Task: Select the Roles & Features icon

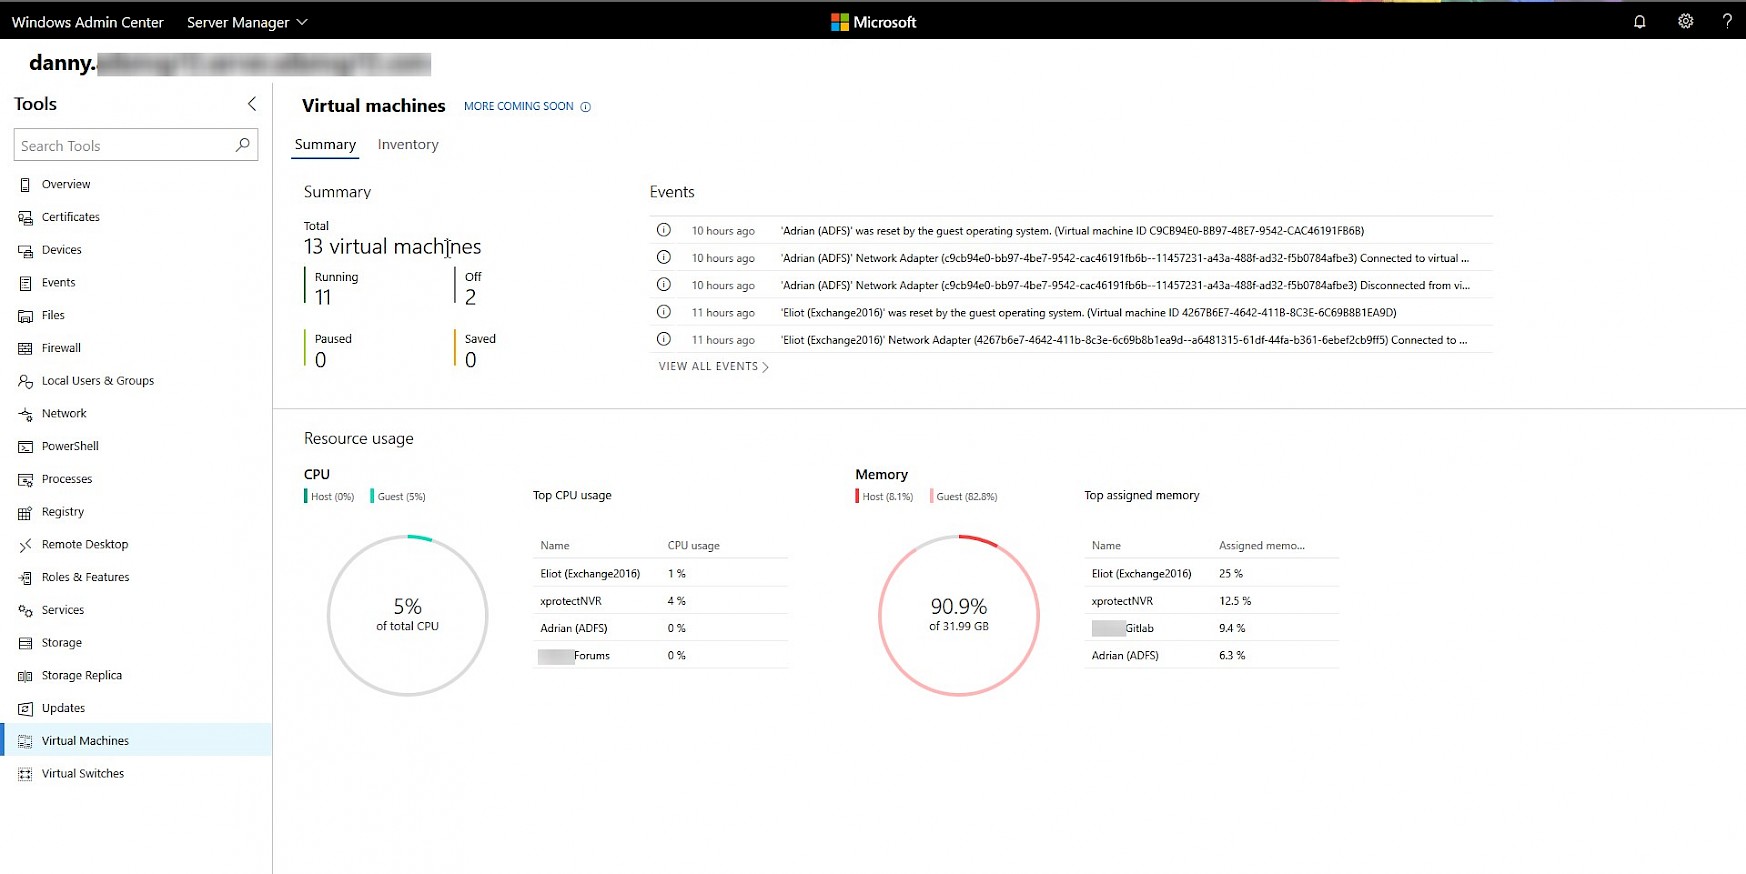Action: tap(25, 578)
